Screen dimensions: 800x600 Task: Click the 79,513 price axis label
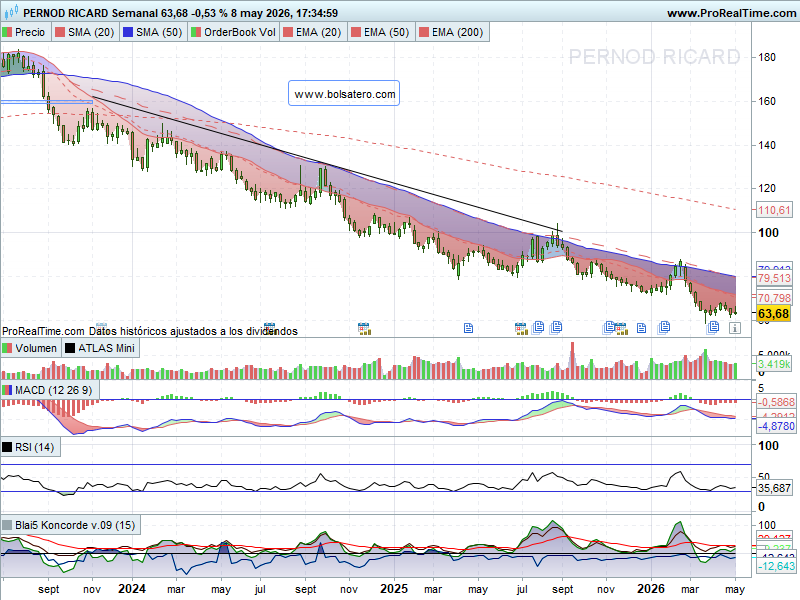point(773,278)
